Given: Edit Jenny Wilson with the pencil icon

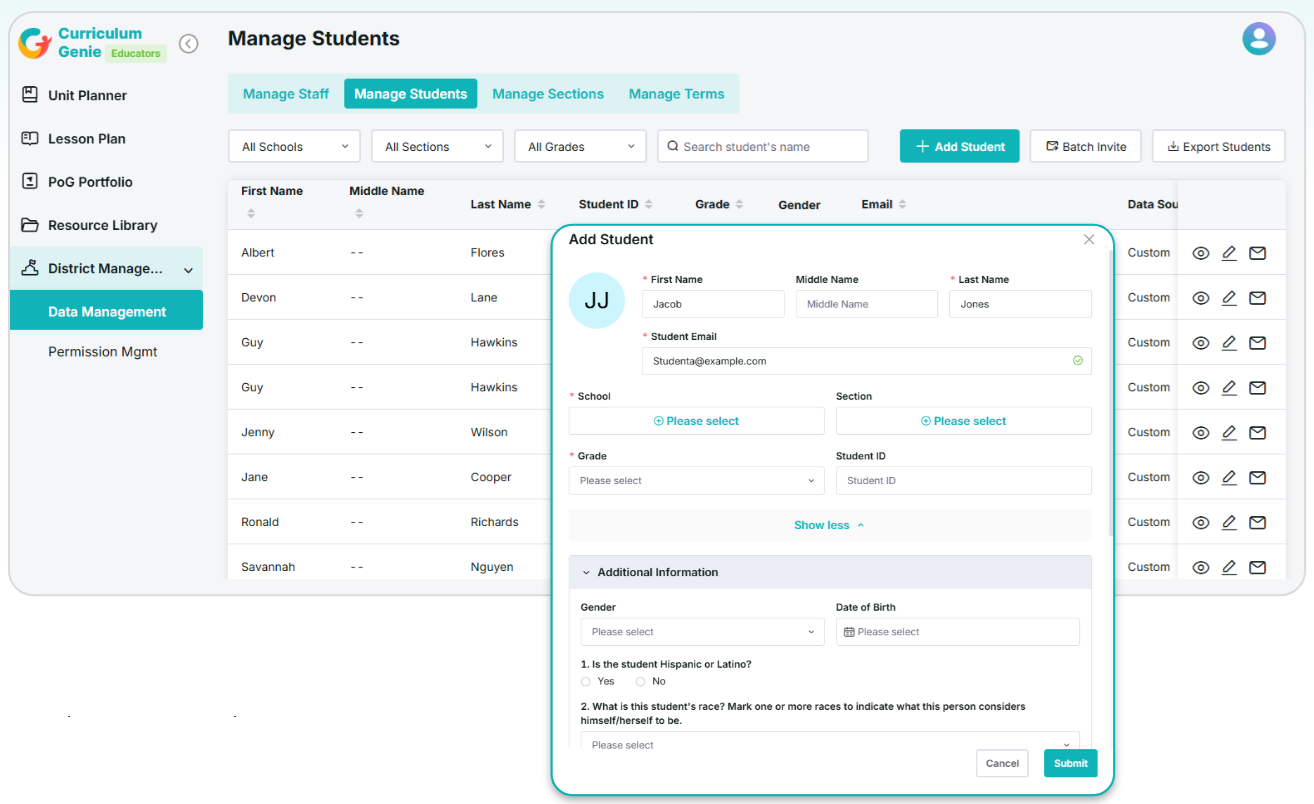Looking at the screenshot, I should 1229,433.
